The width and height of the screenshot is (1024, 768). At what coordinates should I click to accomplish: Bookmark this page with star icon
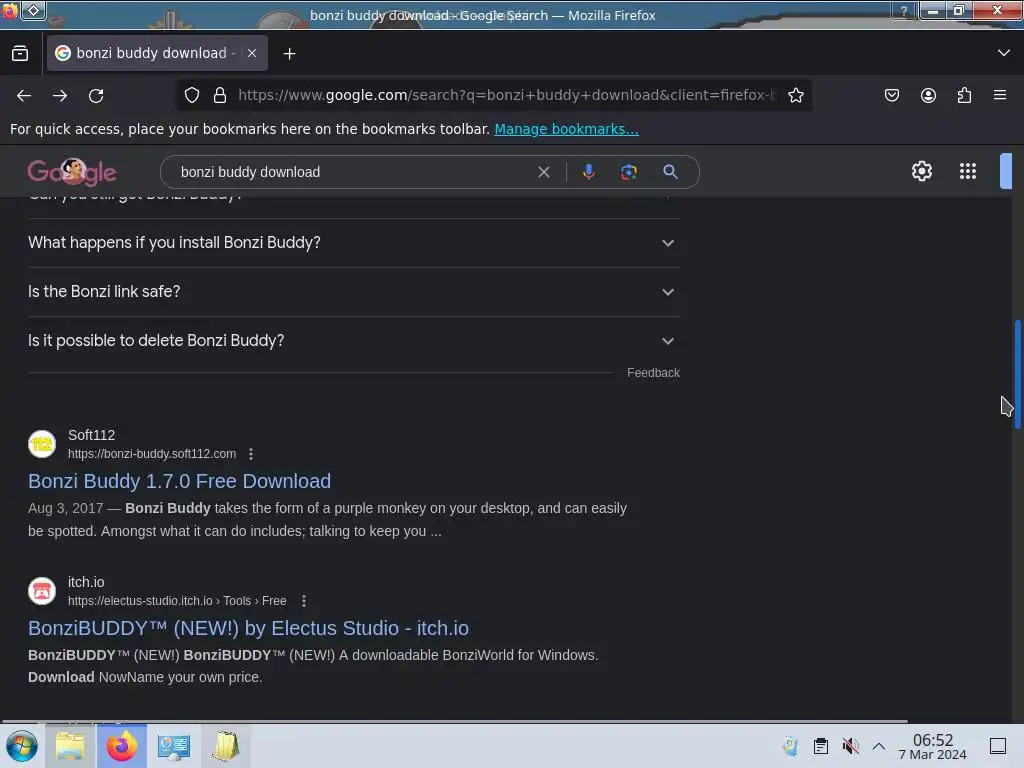(795, 95)
